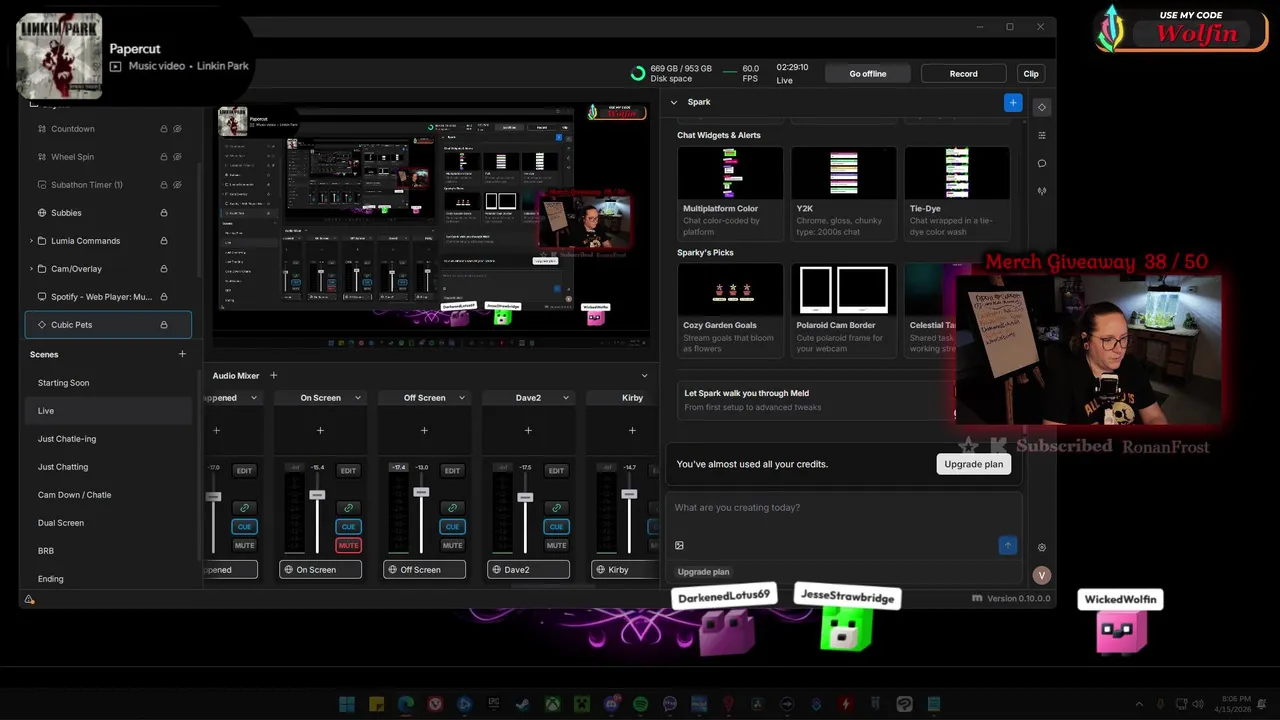This screenshot has width=1280, height=720.
Task: Click the blue plus button in Spark header
Action: [1013, 102]
